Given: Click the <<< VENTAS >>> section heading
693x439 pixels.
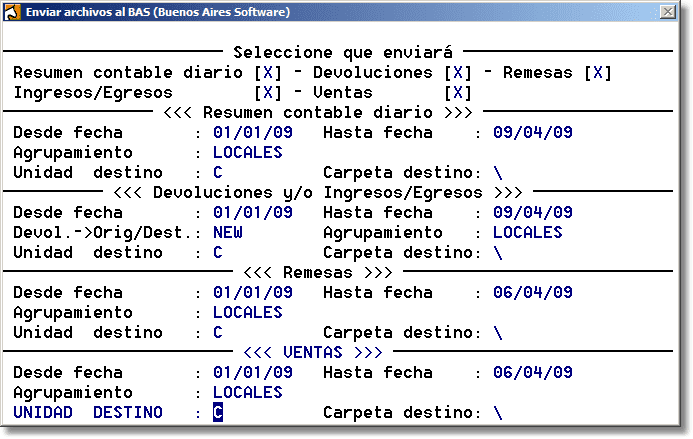Looking at the screenshot, I should tap(313, 353).
